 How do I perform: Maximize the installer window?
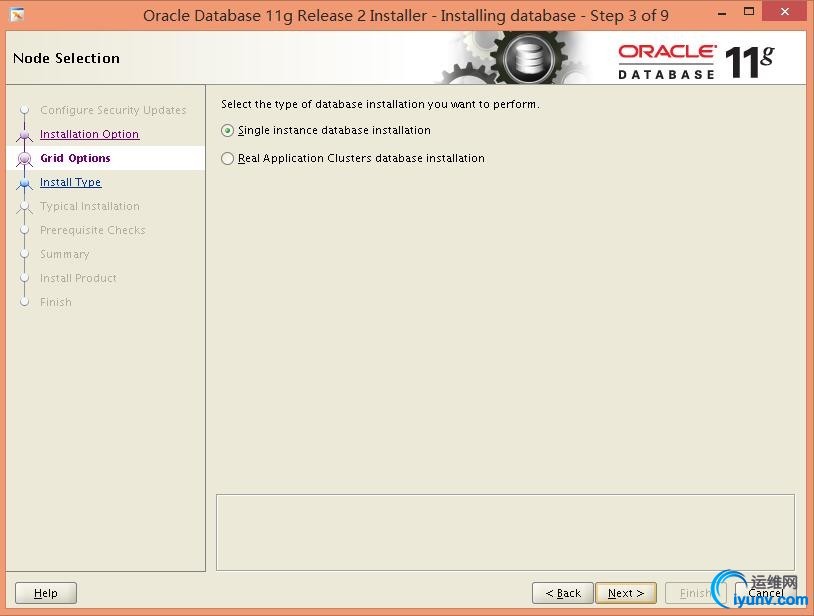(x=749, y=11)
